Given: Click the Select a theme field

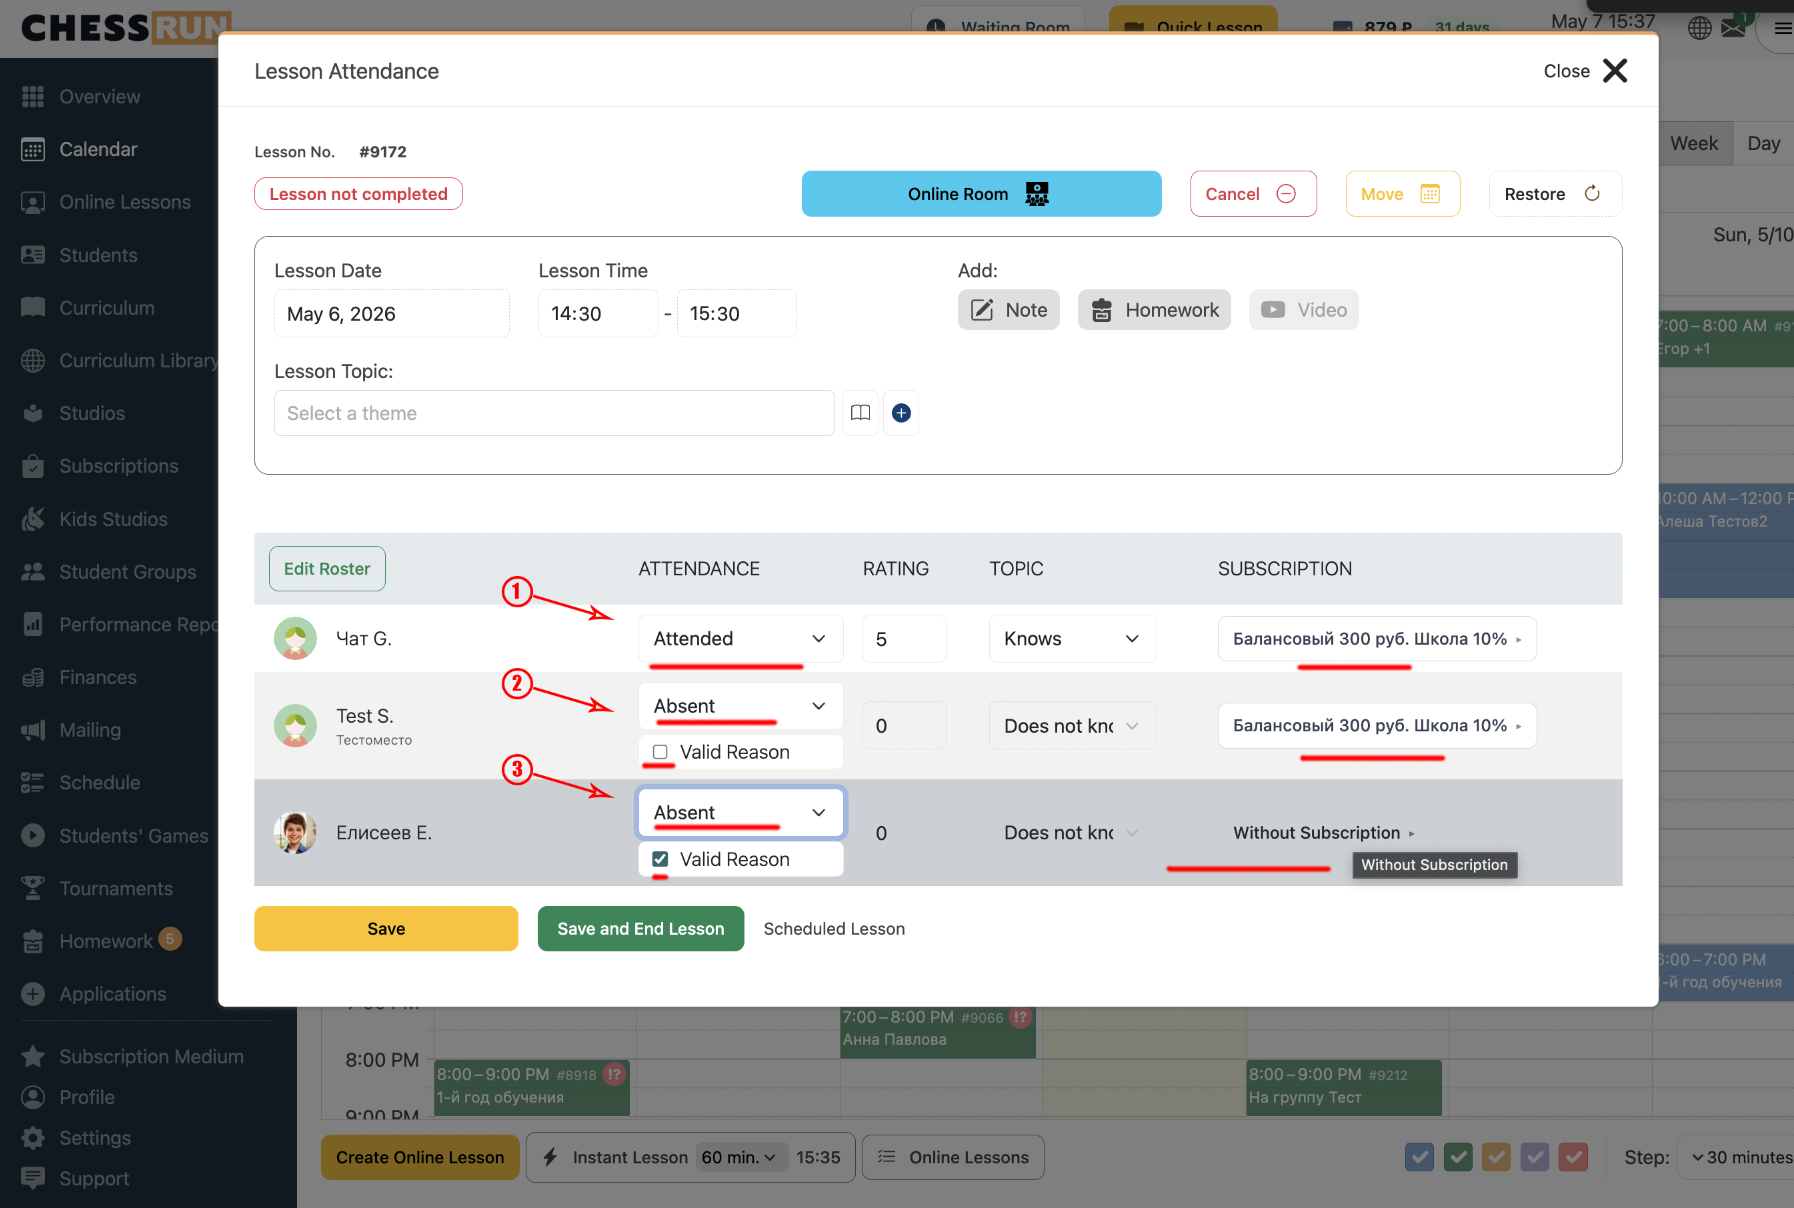Looking at the screenshot, I should tap(554, 413).
